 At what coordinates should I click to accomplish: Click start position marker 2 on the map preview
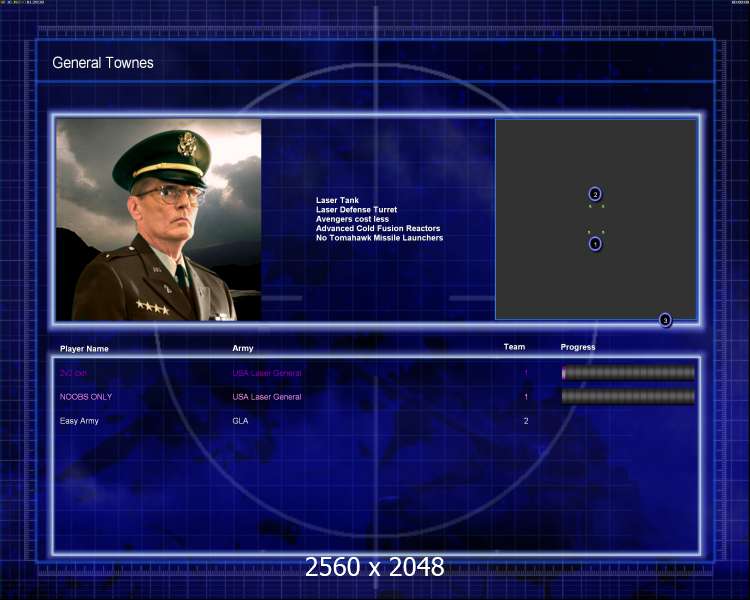point(595,194)
